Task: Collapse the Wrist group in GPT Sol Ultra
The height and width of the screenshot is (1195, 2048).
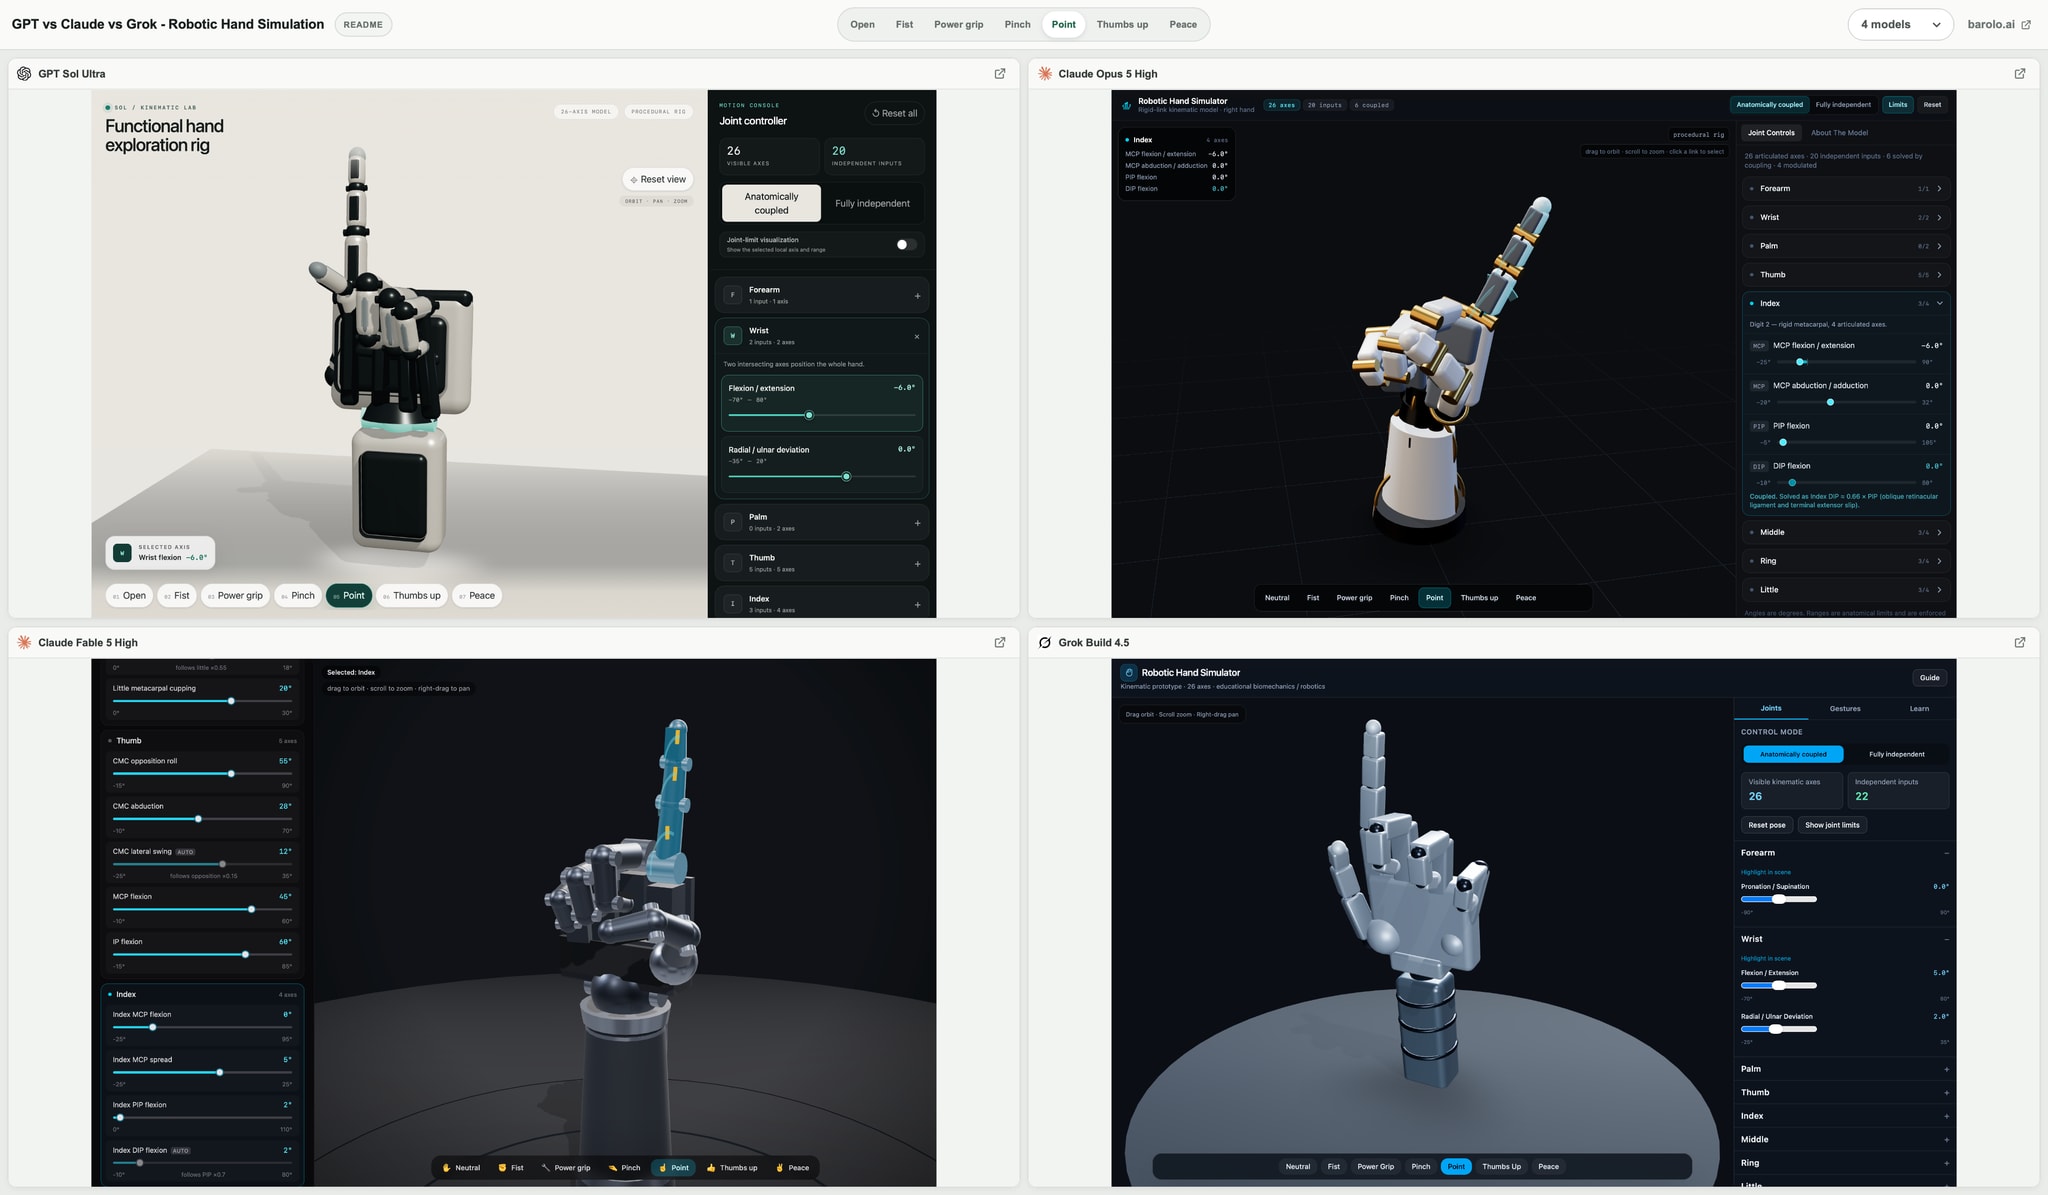Action: pos(917,337)
